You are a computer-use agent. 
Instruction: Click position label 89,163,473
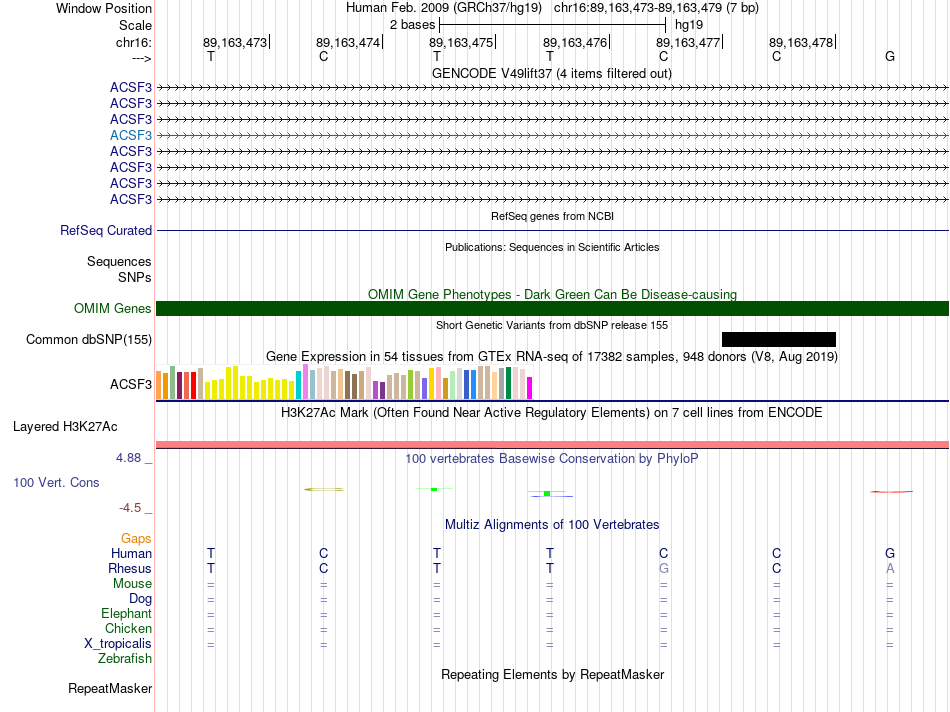point(235,42)
